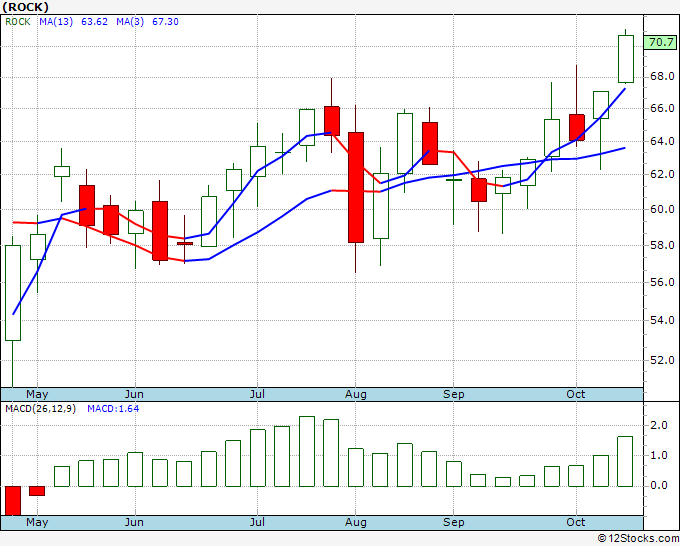Viewport: 680px width, 546px height.
Task: Select the ROCK legend label
Action: [18, 22]
